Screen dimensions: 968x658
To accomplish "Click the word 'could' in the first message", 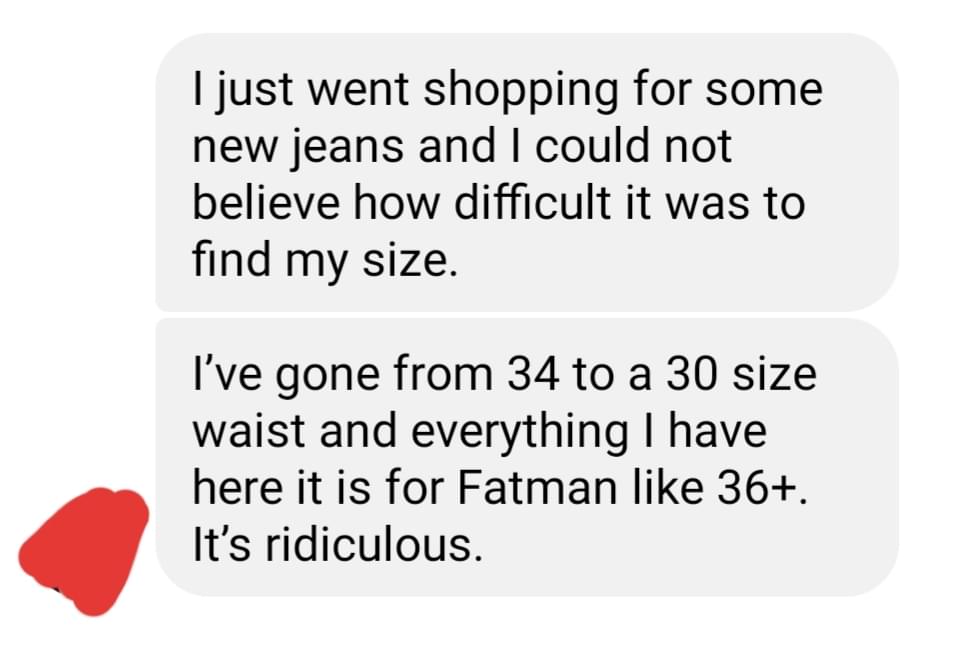I will [x=592, y=146].
